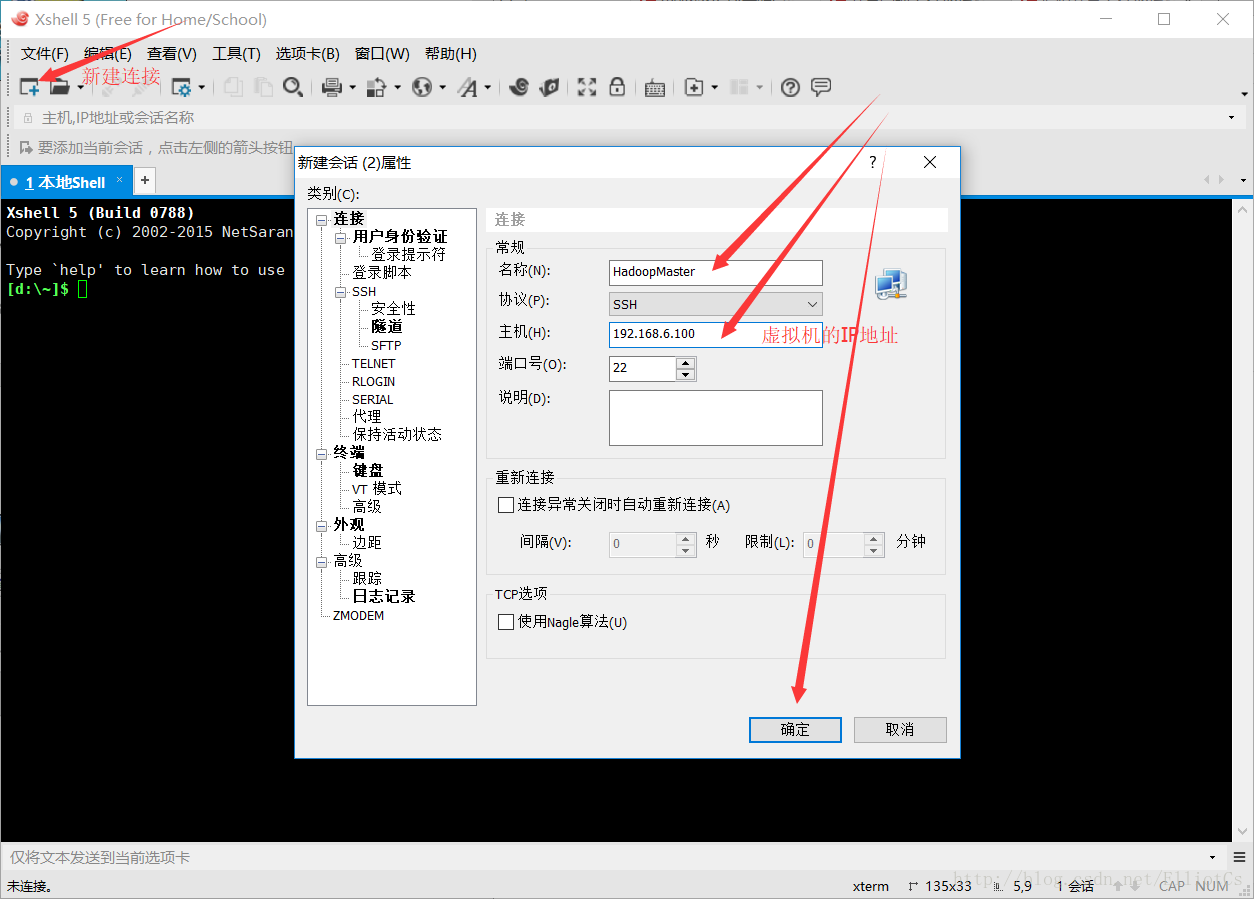Click the Paste toolbar icon
Screen dimensions: 1254x899
(263, 87)
